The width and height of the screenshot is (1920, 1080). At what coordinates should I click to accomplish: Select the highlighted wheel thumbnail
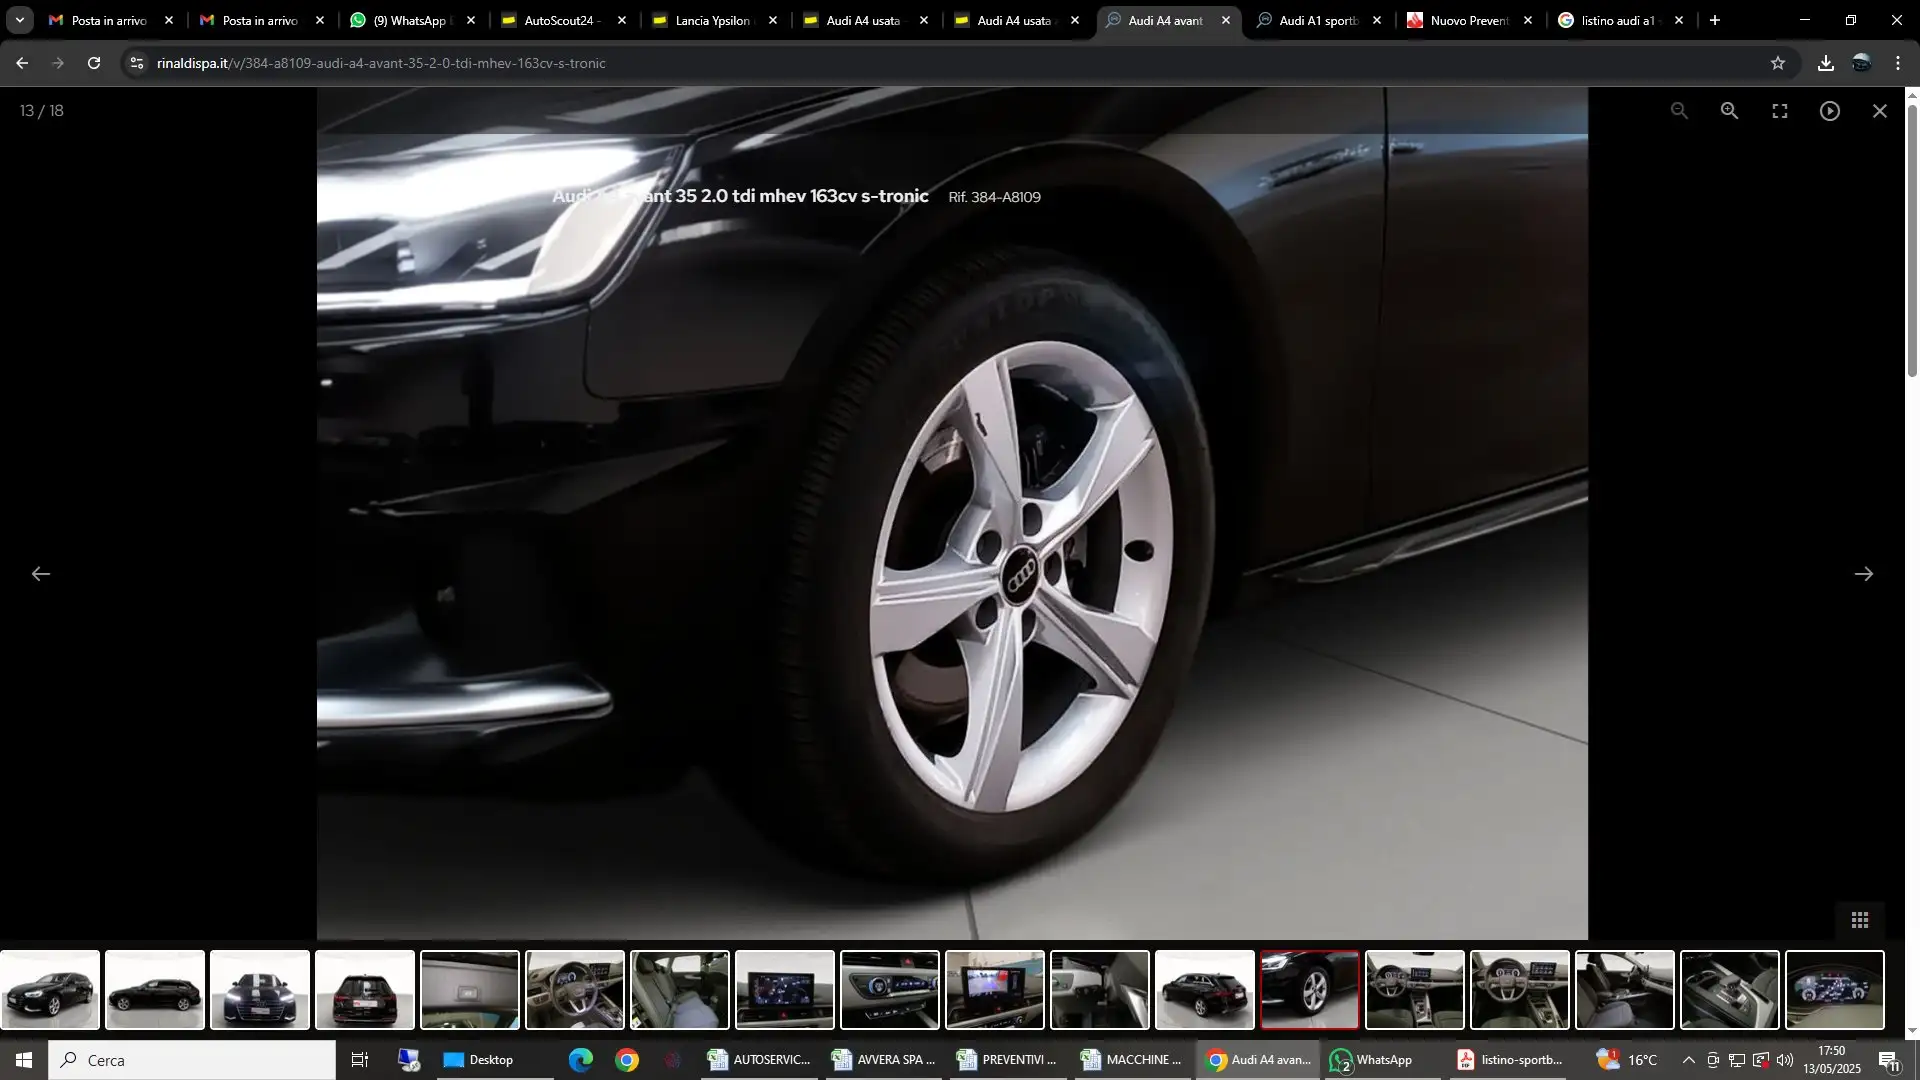pos(1310,990)
